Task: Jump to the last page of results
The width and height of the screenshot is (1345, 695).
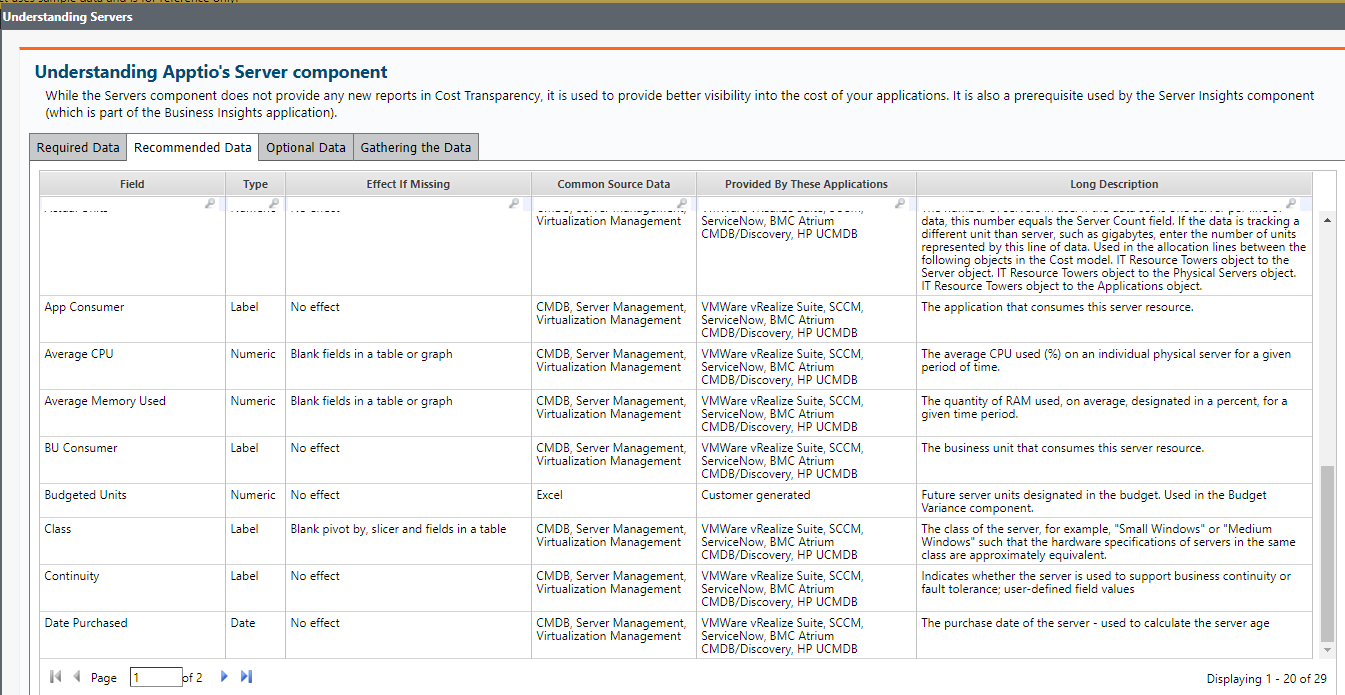Action: pos(246,677)
